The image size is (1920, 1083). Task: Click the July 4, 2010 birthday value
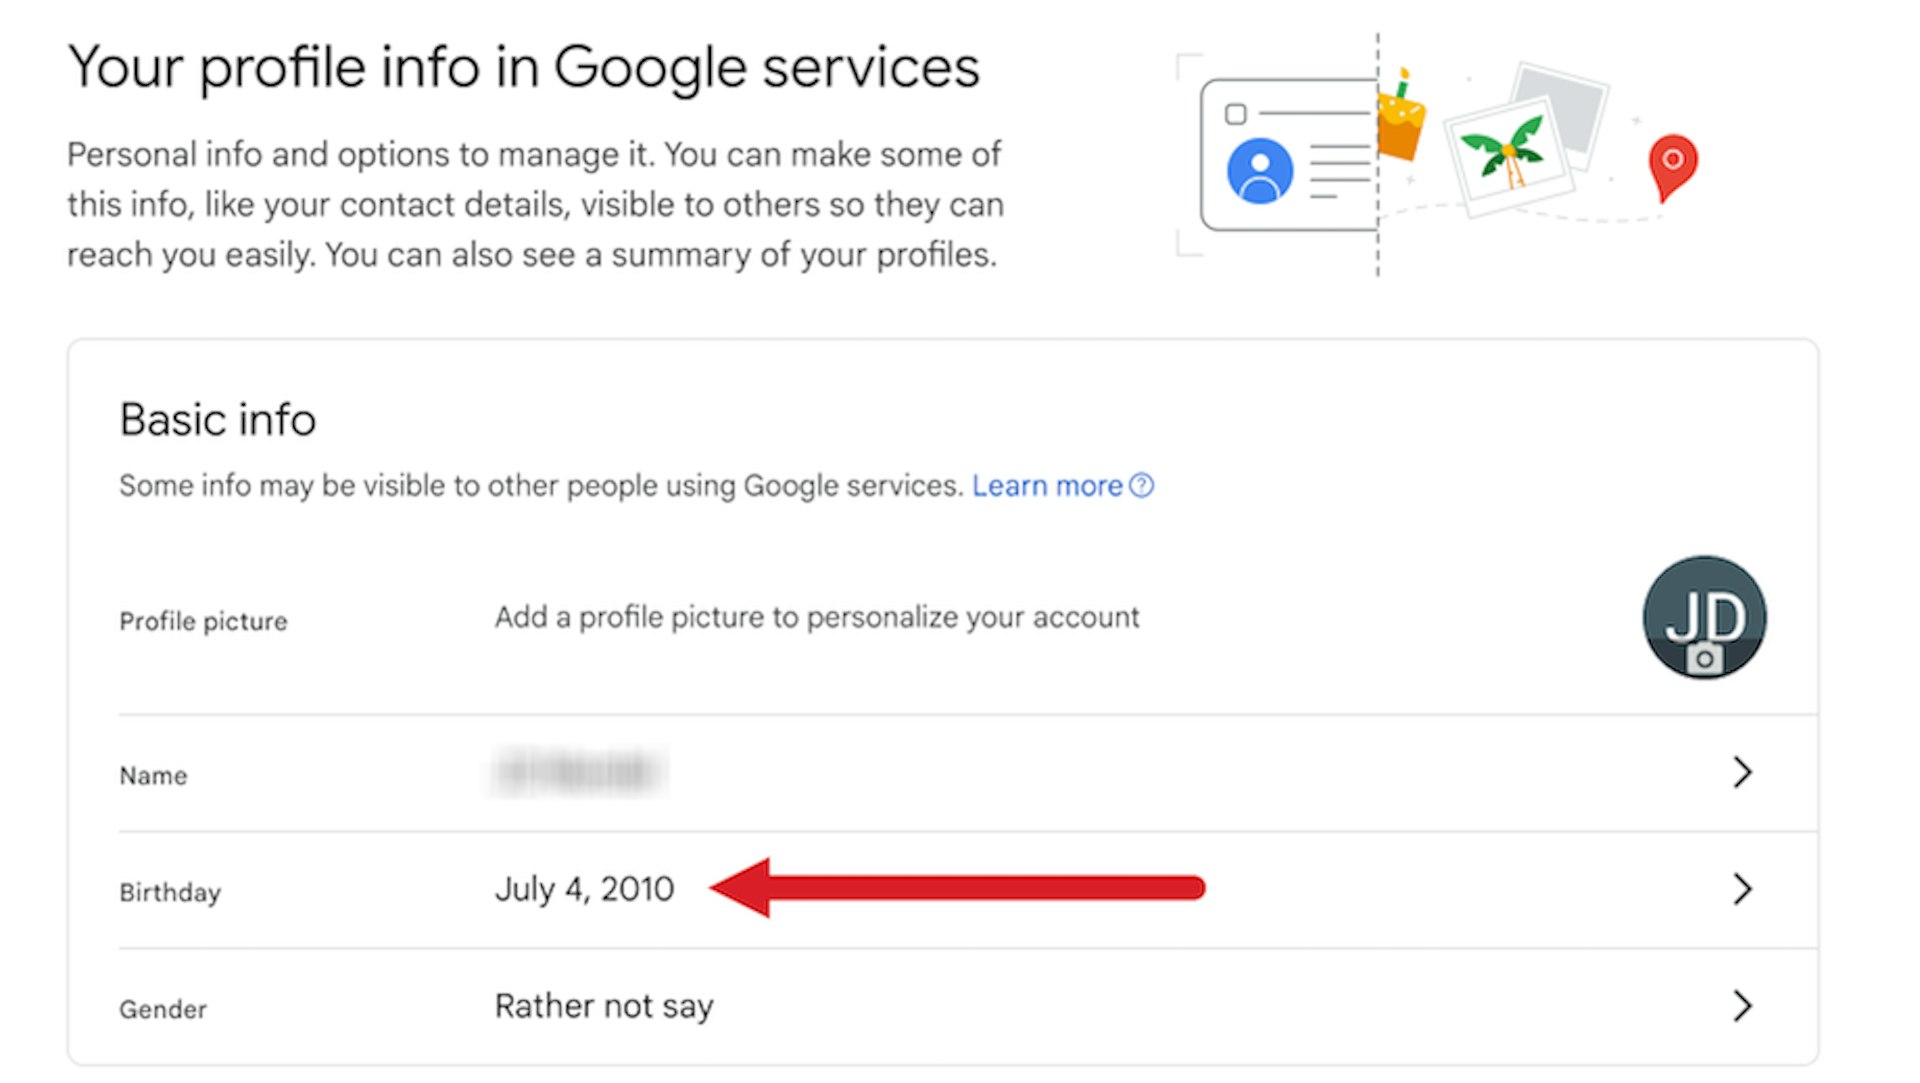coord(584,889)
